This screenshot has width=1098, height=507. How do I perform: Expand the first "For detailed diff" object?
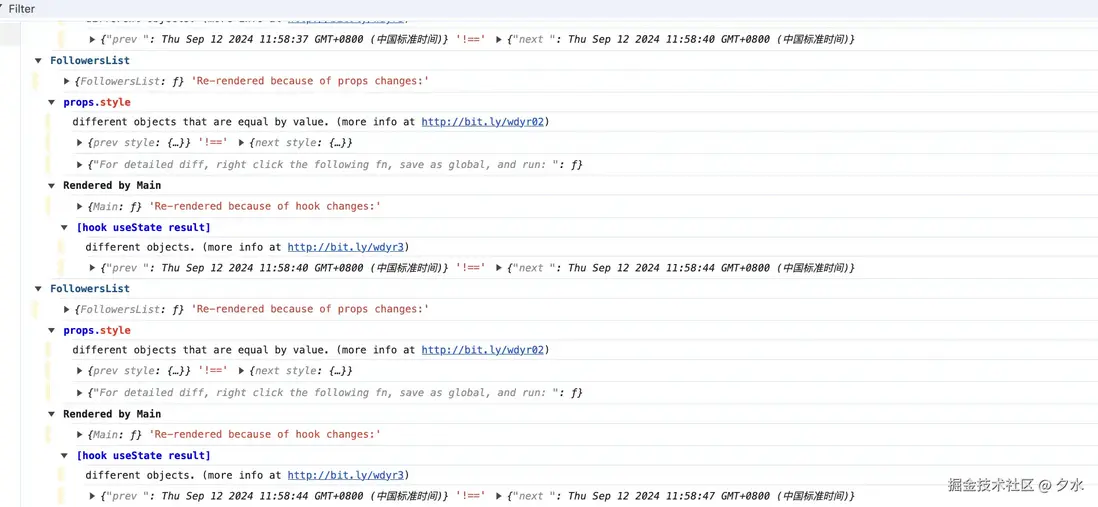80,165
